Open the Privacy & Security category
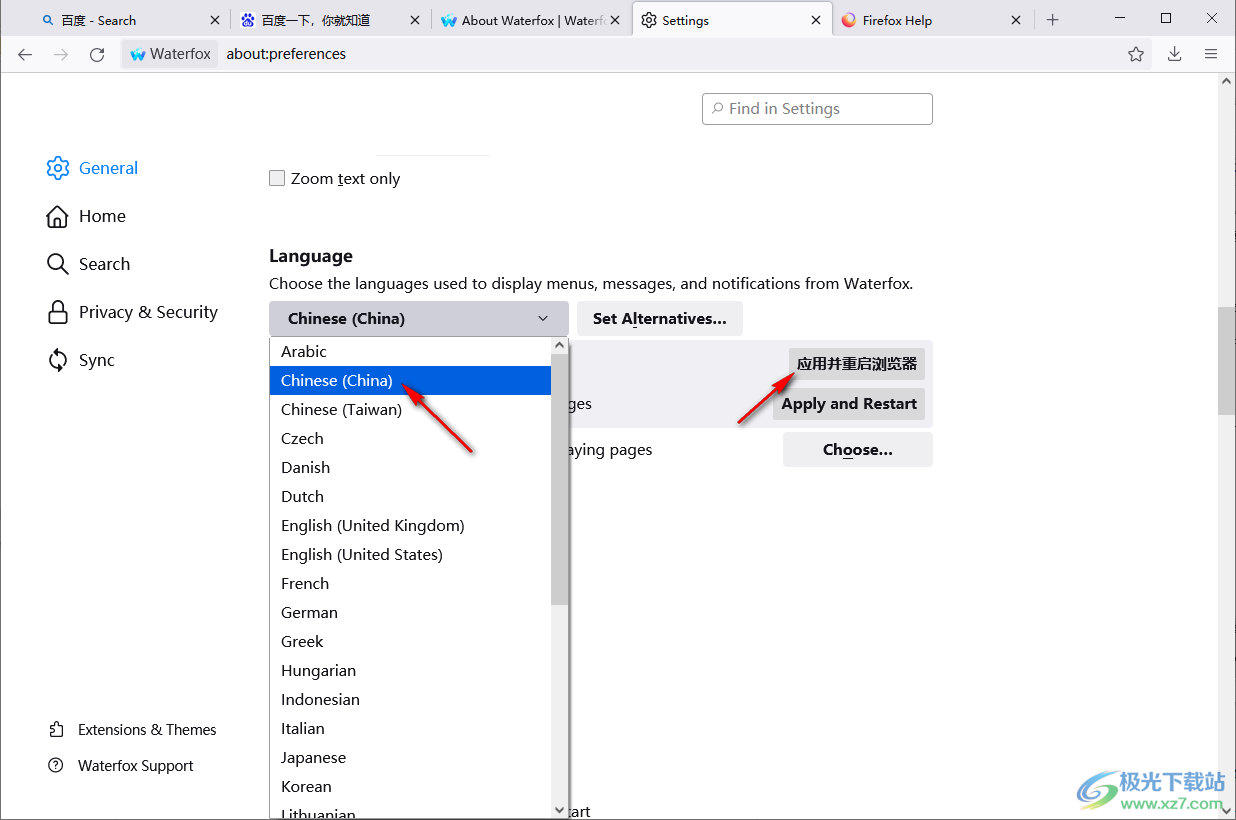This screenshot has width=1236, height=820. click(133, 312)
